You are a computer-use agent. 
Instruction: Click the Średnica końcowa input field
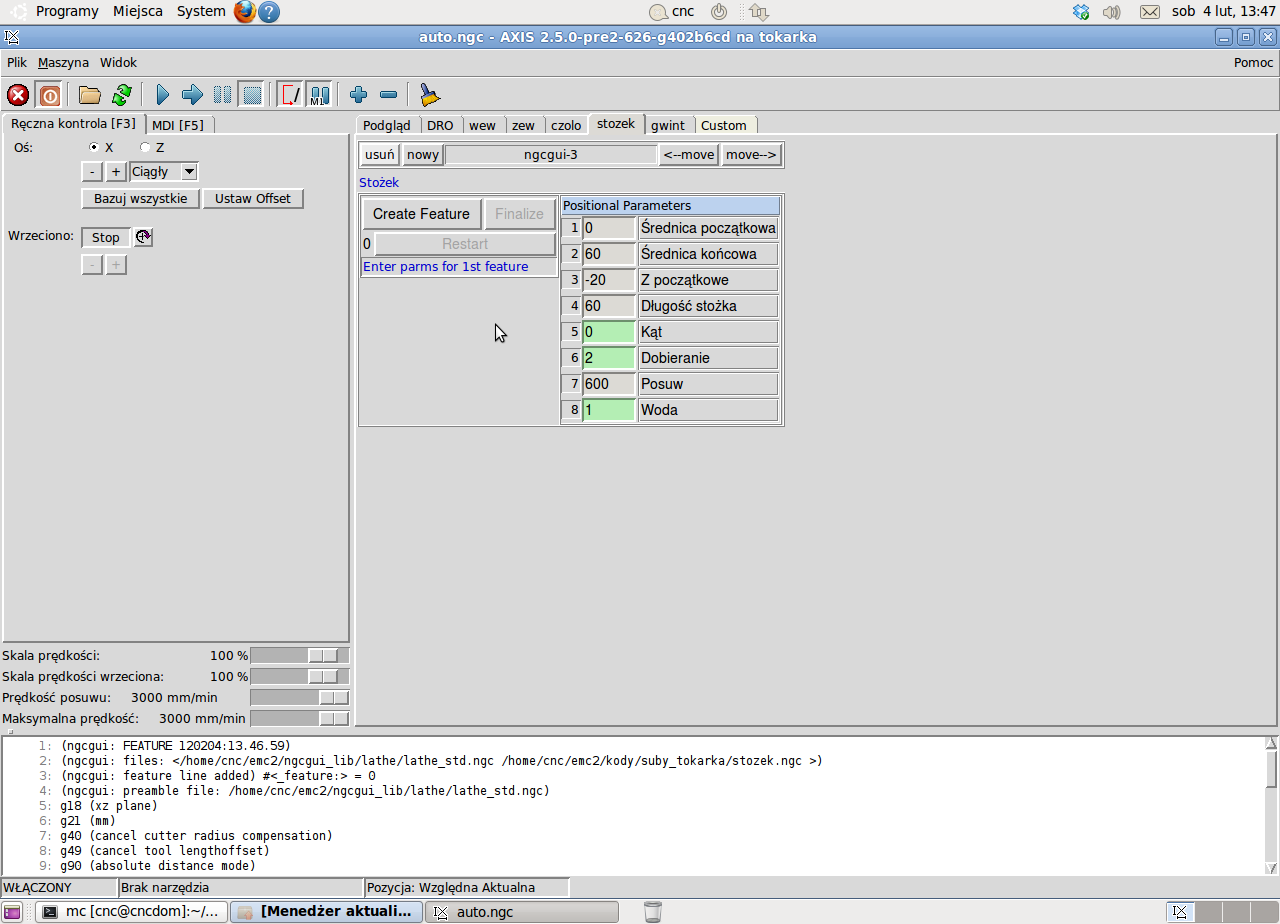pyautogui.click(x=609, y=254)
